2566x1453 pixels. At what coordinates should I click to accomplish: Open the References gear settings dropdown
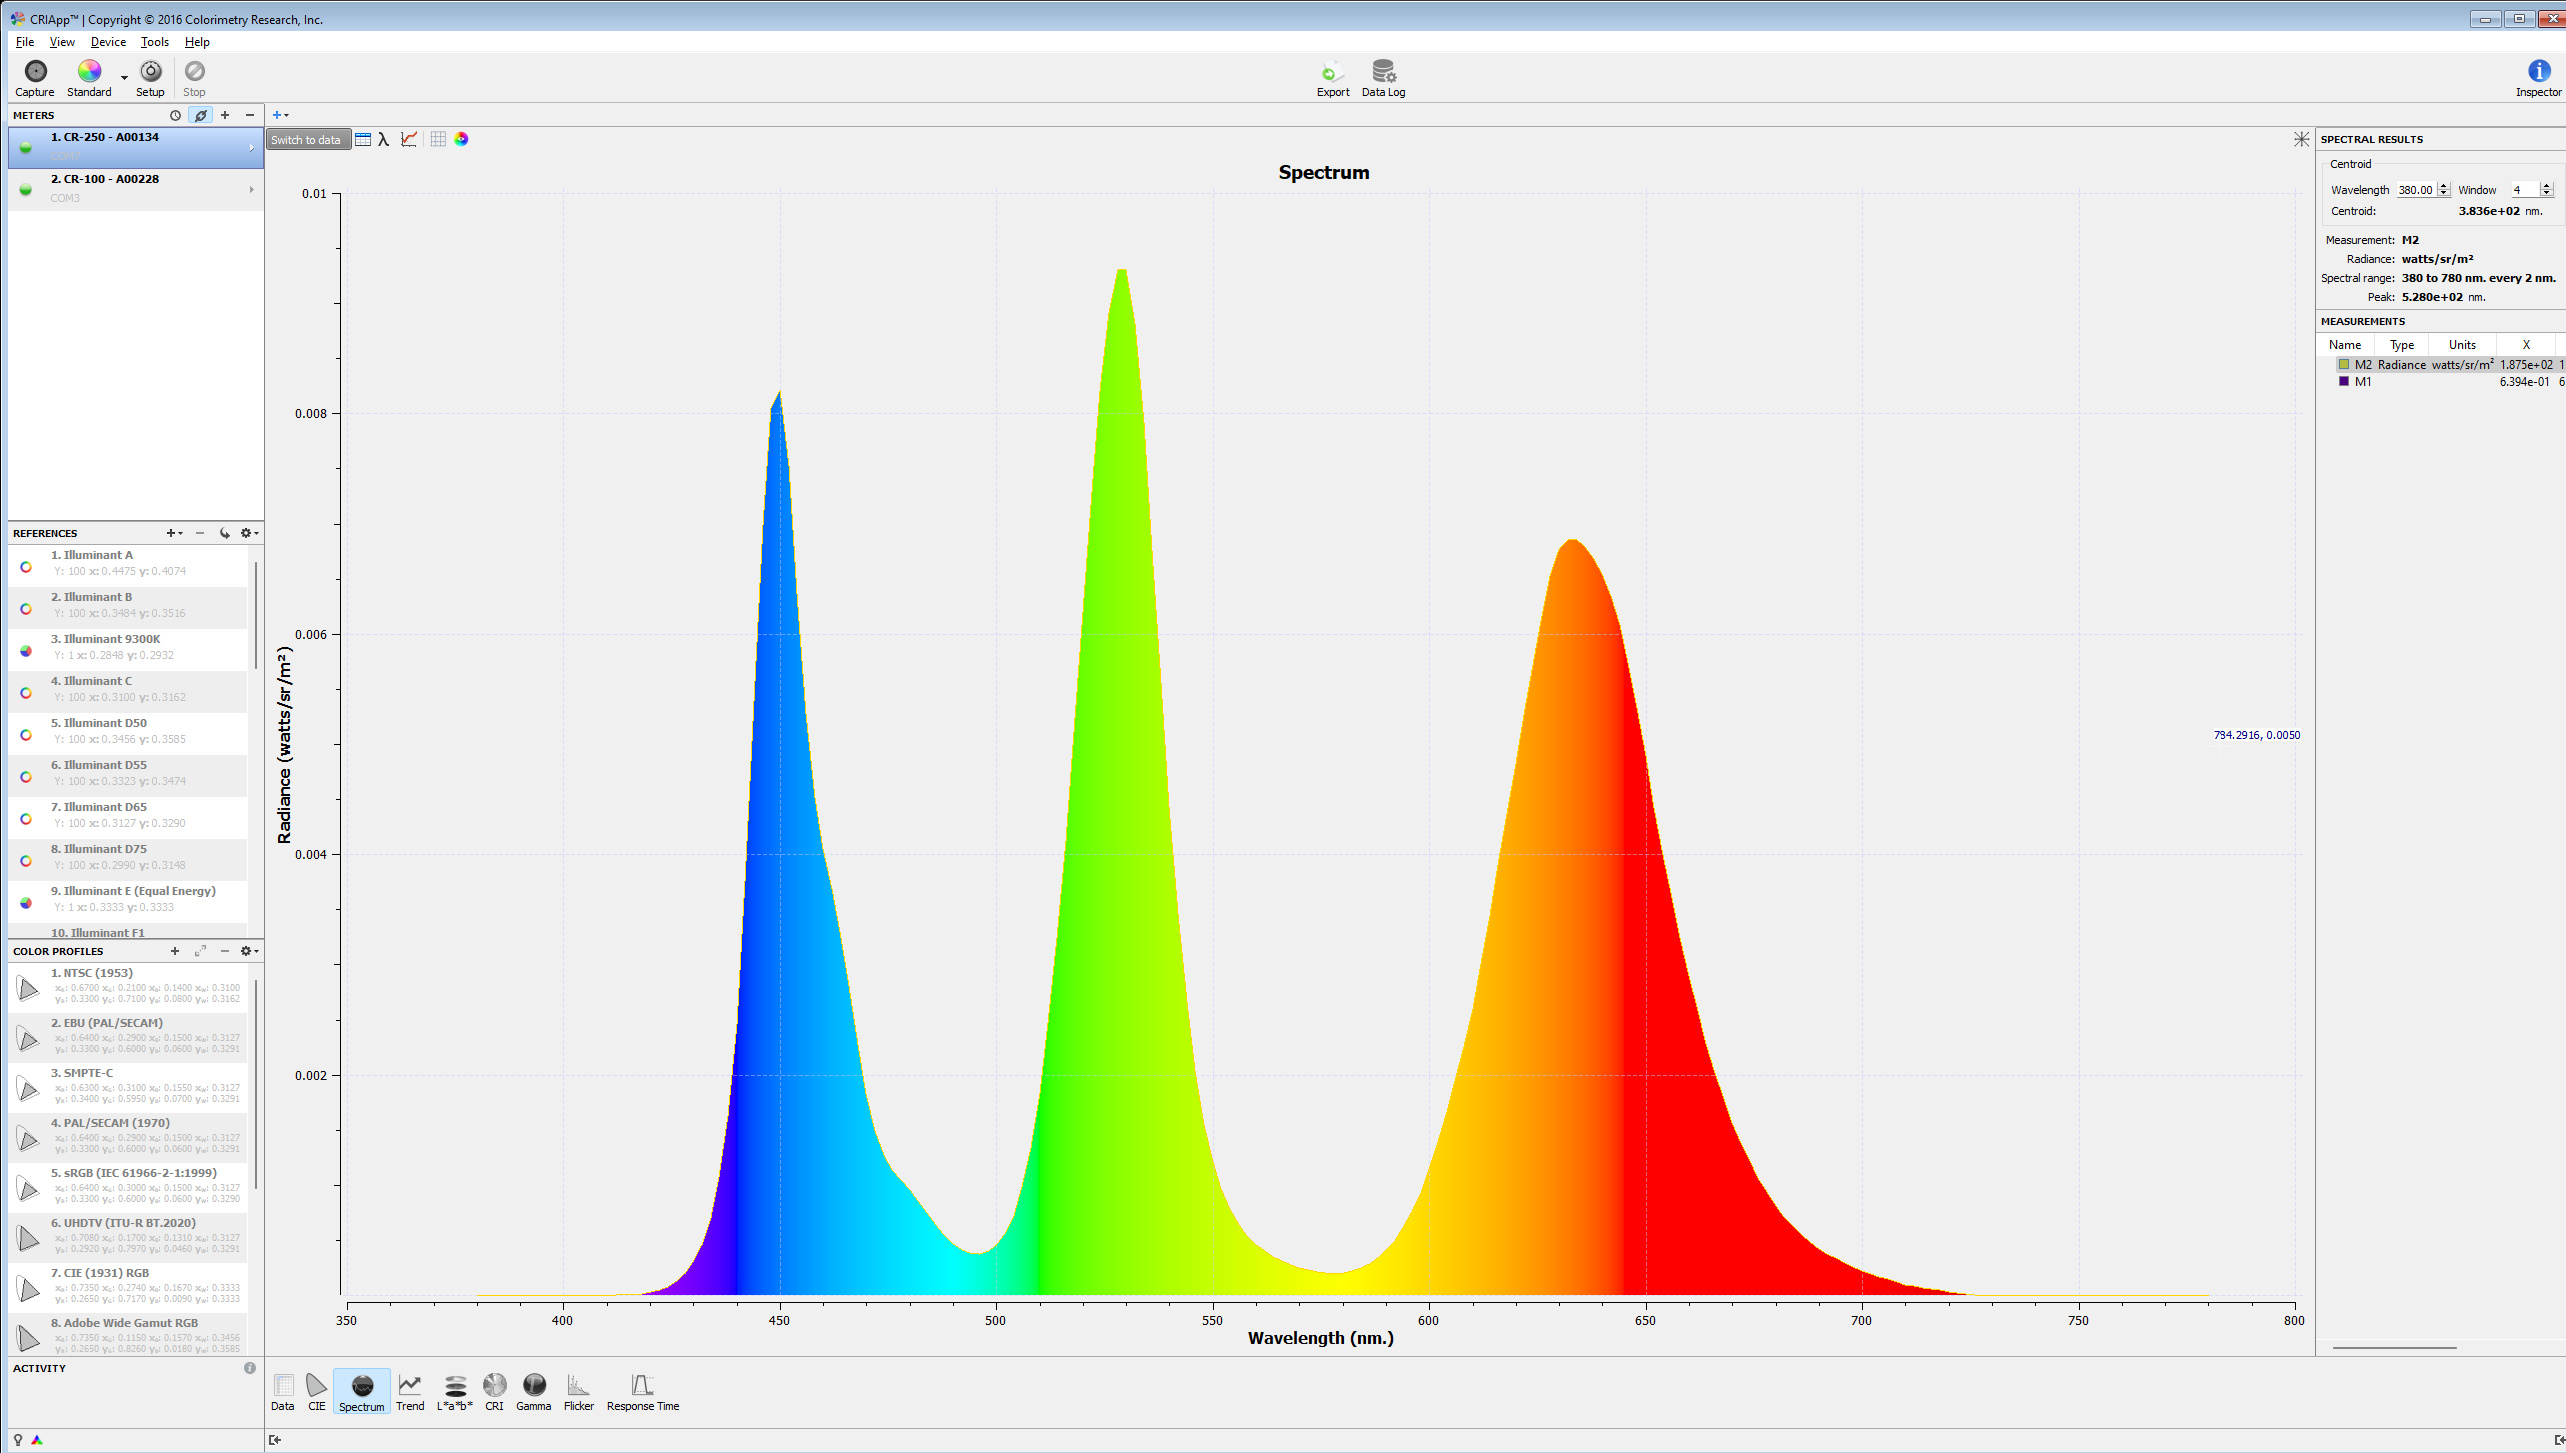click(x=248, y=533)
